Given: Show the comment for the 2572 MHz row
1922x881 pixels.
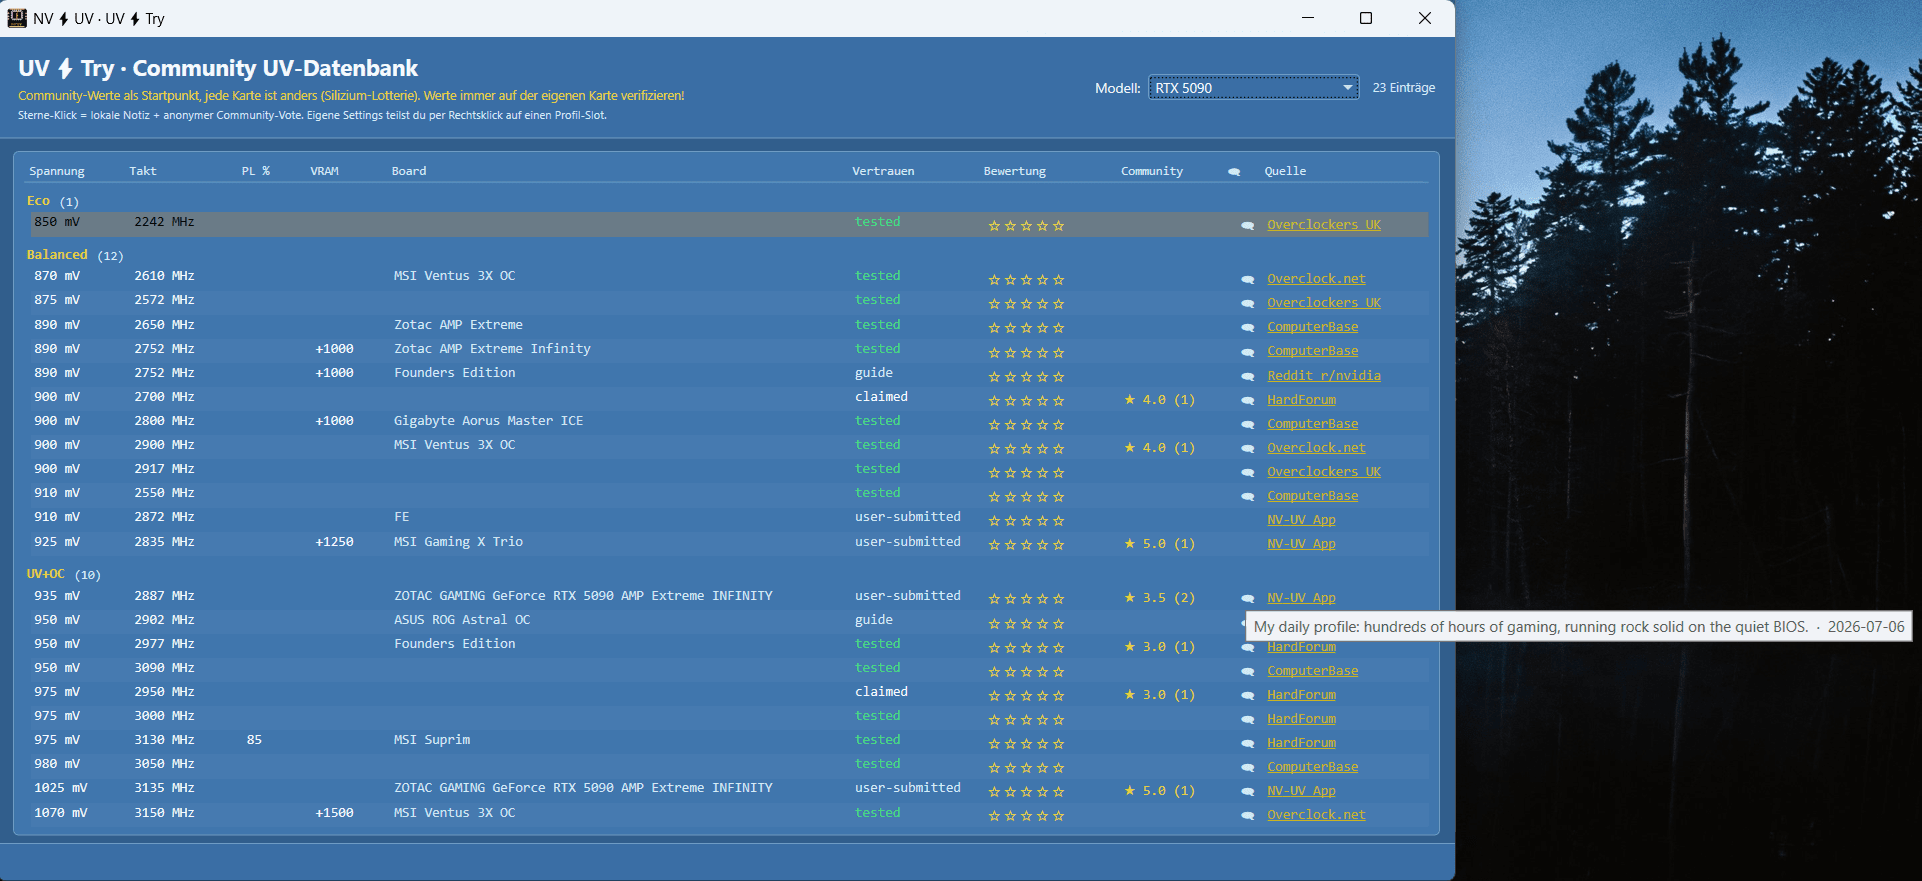Looking at the screenshot, I should tap(1247, 304).
